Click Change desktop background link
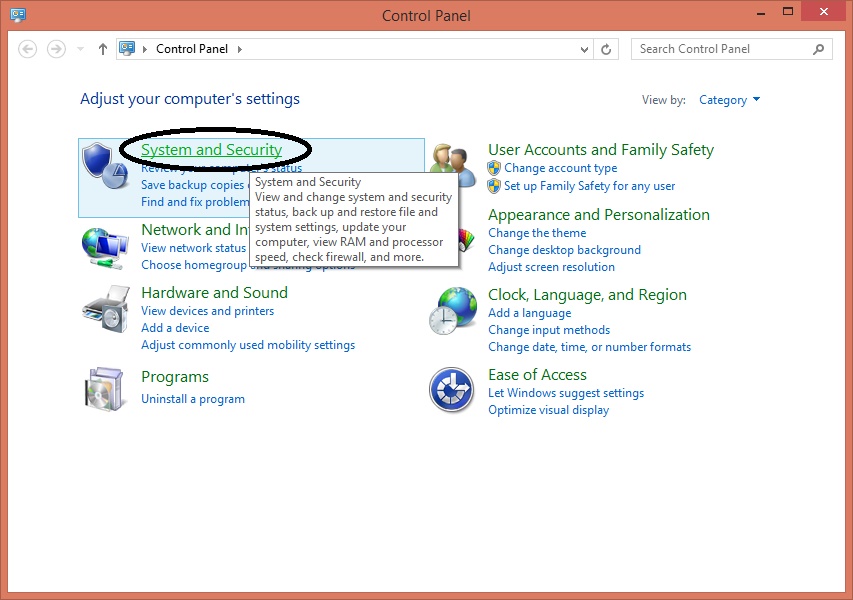Image resolution: width=853 pixels, height=600 pixels. click(565, 250)
